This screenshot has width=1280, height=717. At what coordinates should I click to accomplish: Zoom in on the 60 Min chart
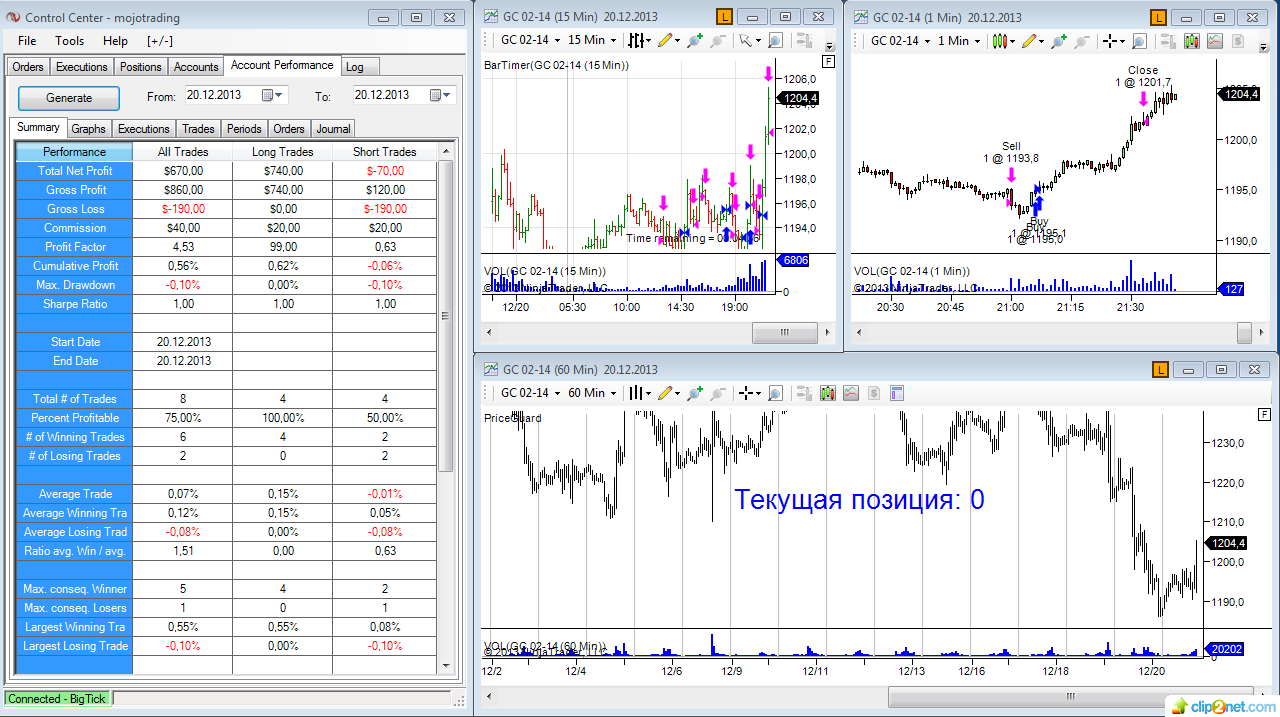(695, 393)
